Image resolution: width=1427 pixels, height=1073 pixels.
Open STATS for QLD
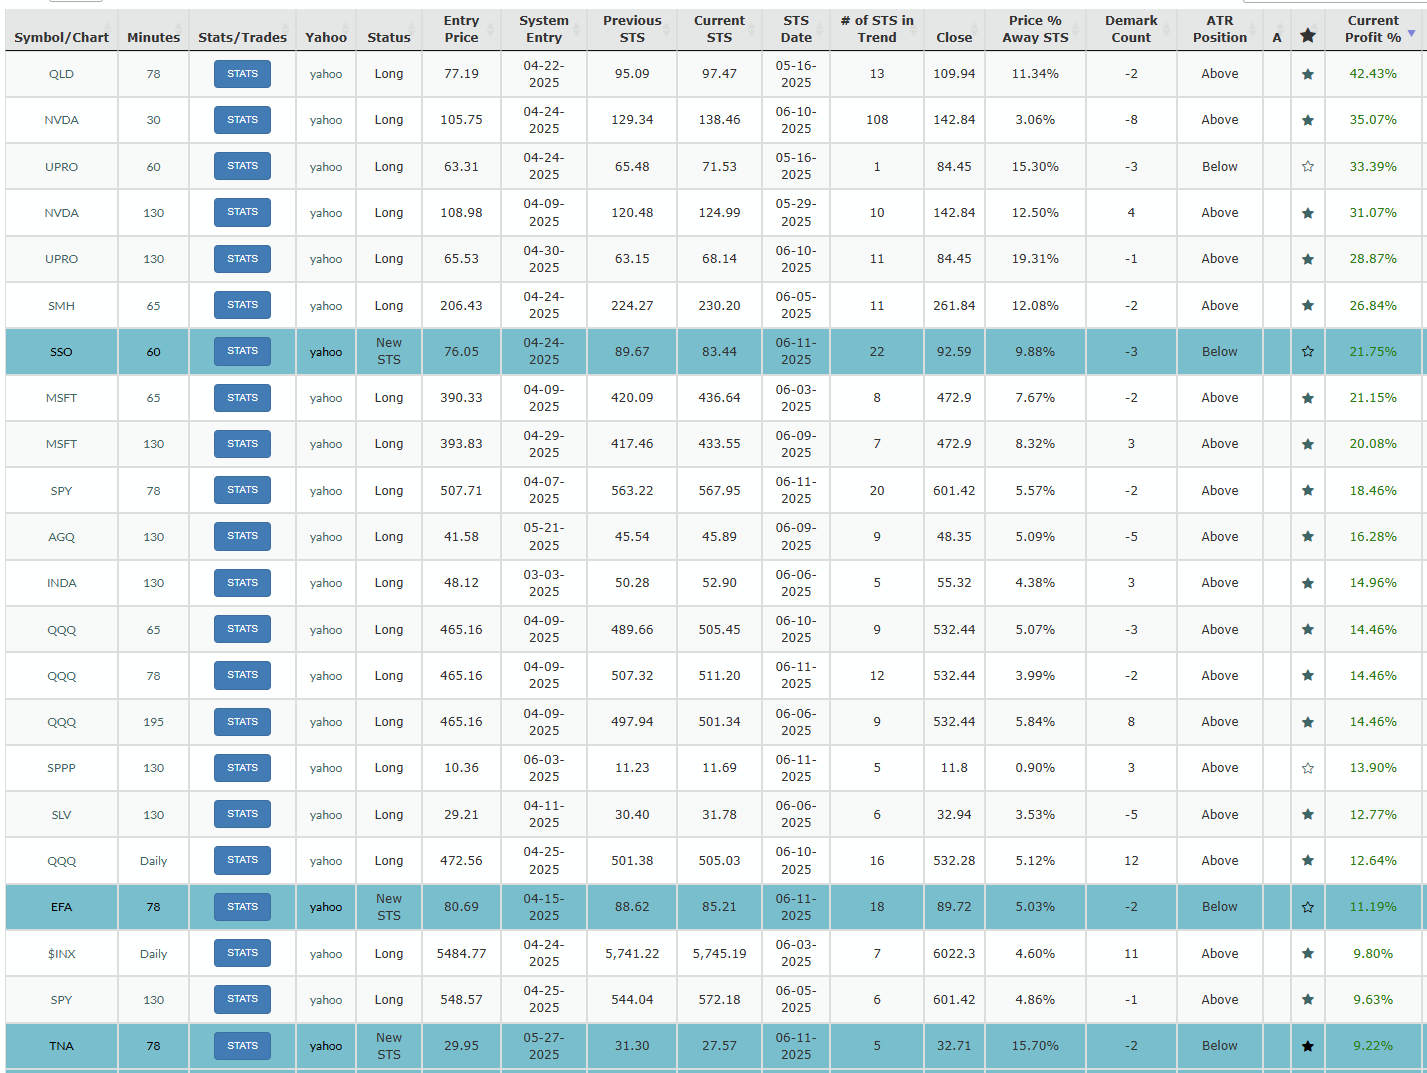242,74
